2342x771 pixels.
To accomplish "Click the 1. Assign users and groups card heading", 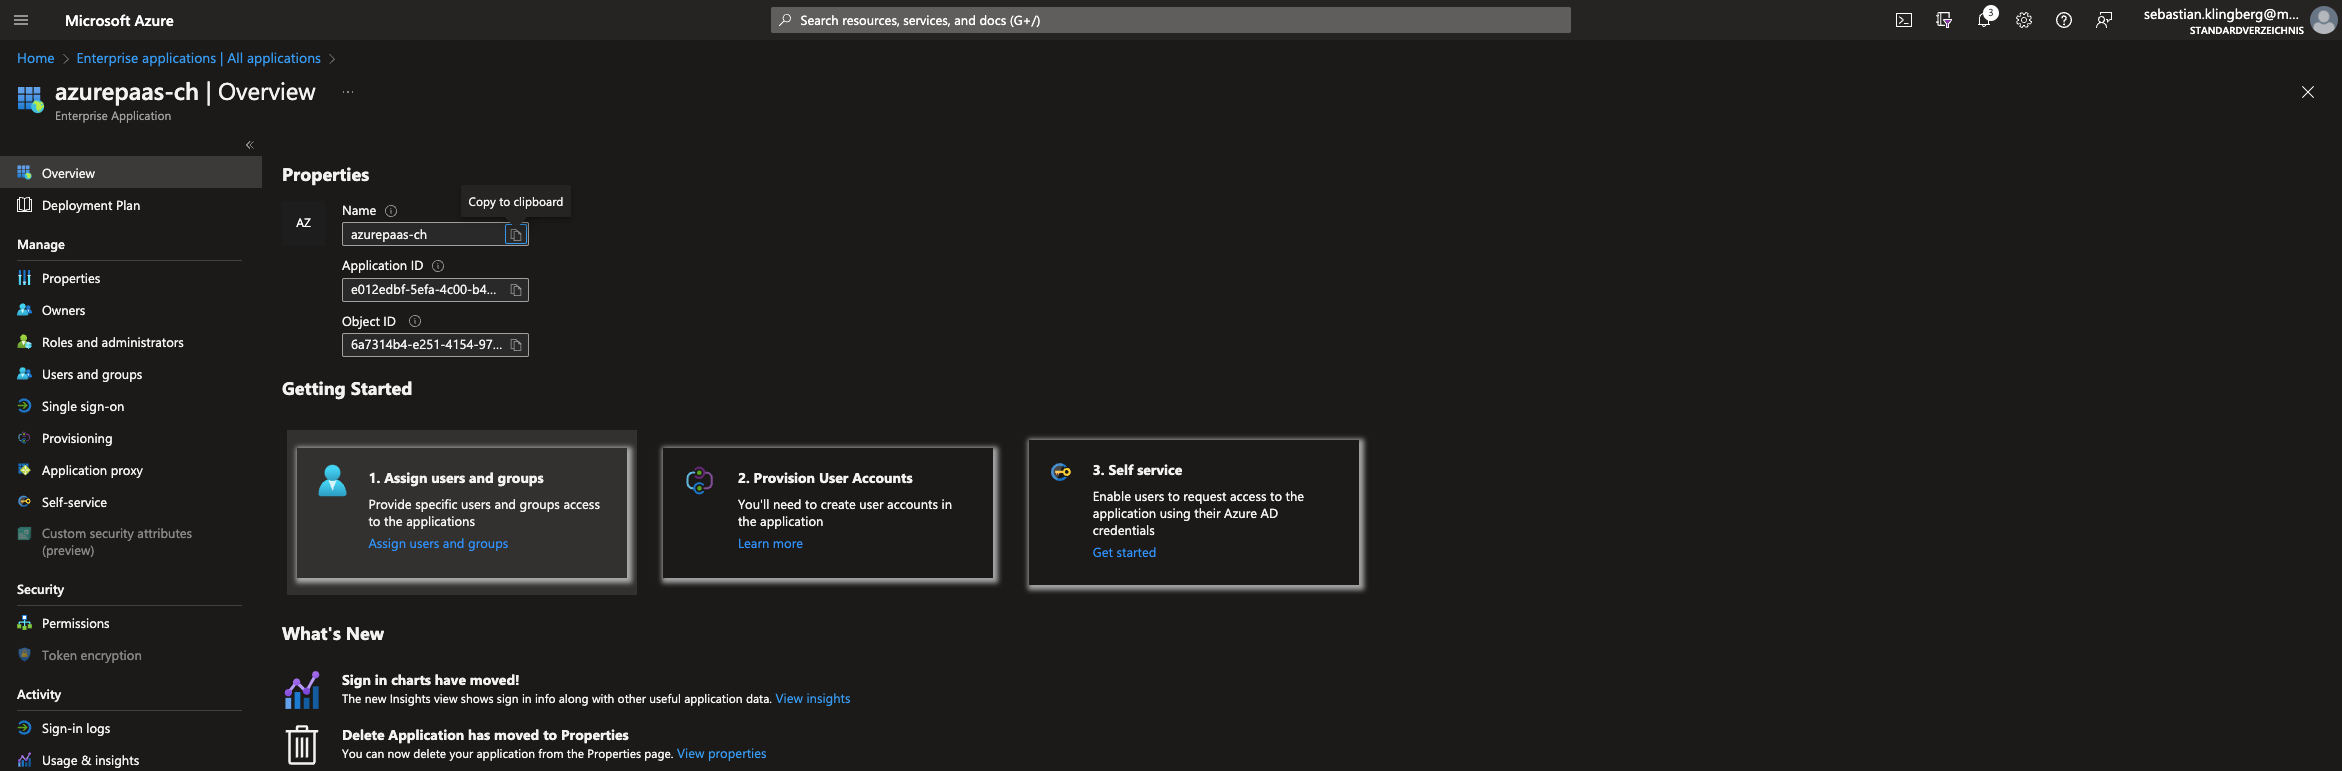I will click(456, 478).
